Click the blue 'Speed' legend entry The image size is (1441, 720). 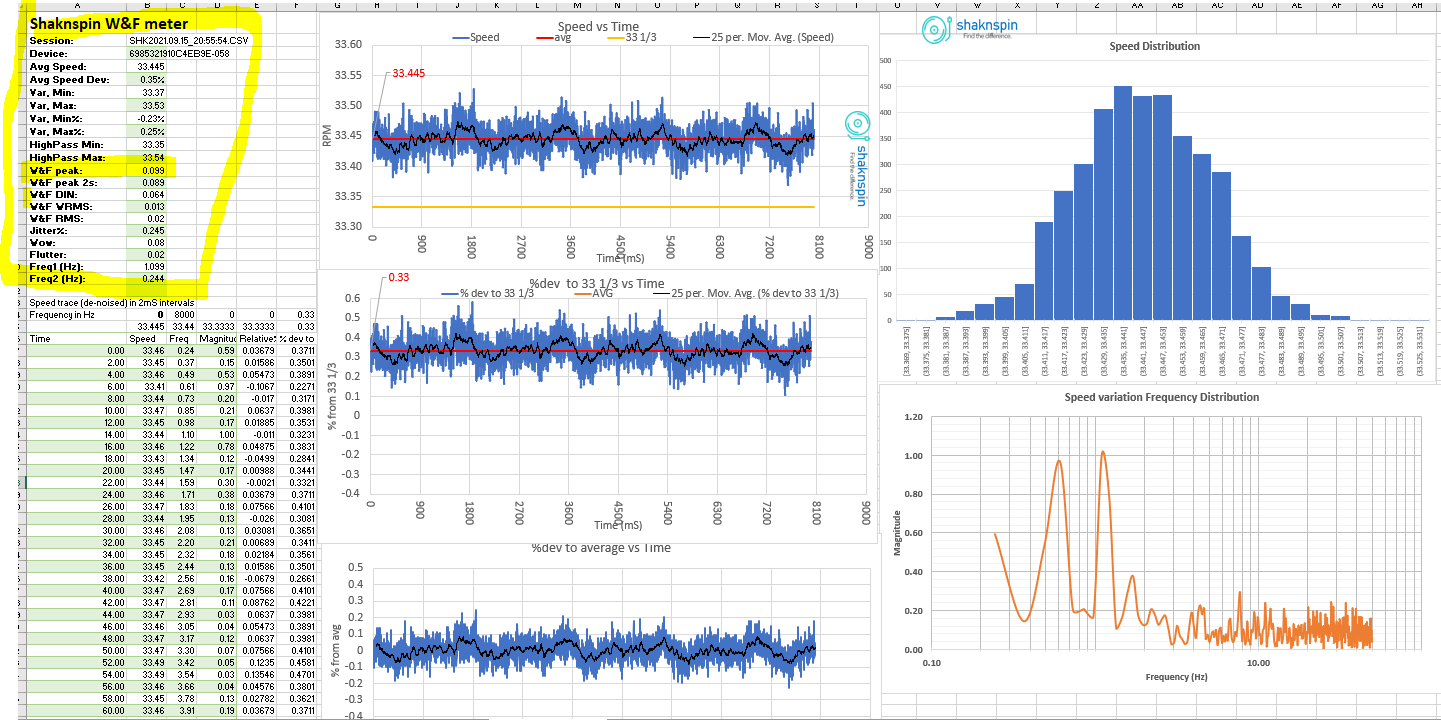coord(475,38)
